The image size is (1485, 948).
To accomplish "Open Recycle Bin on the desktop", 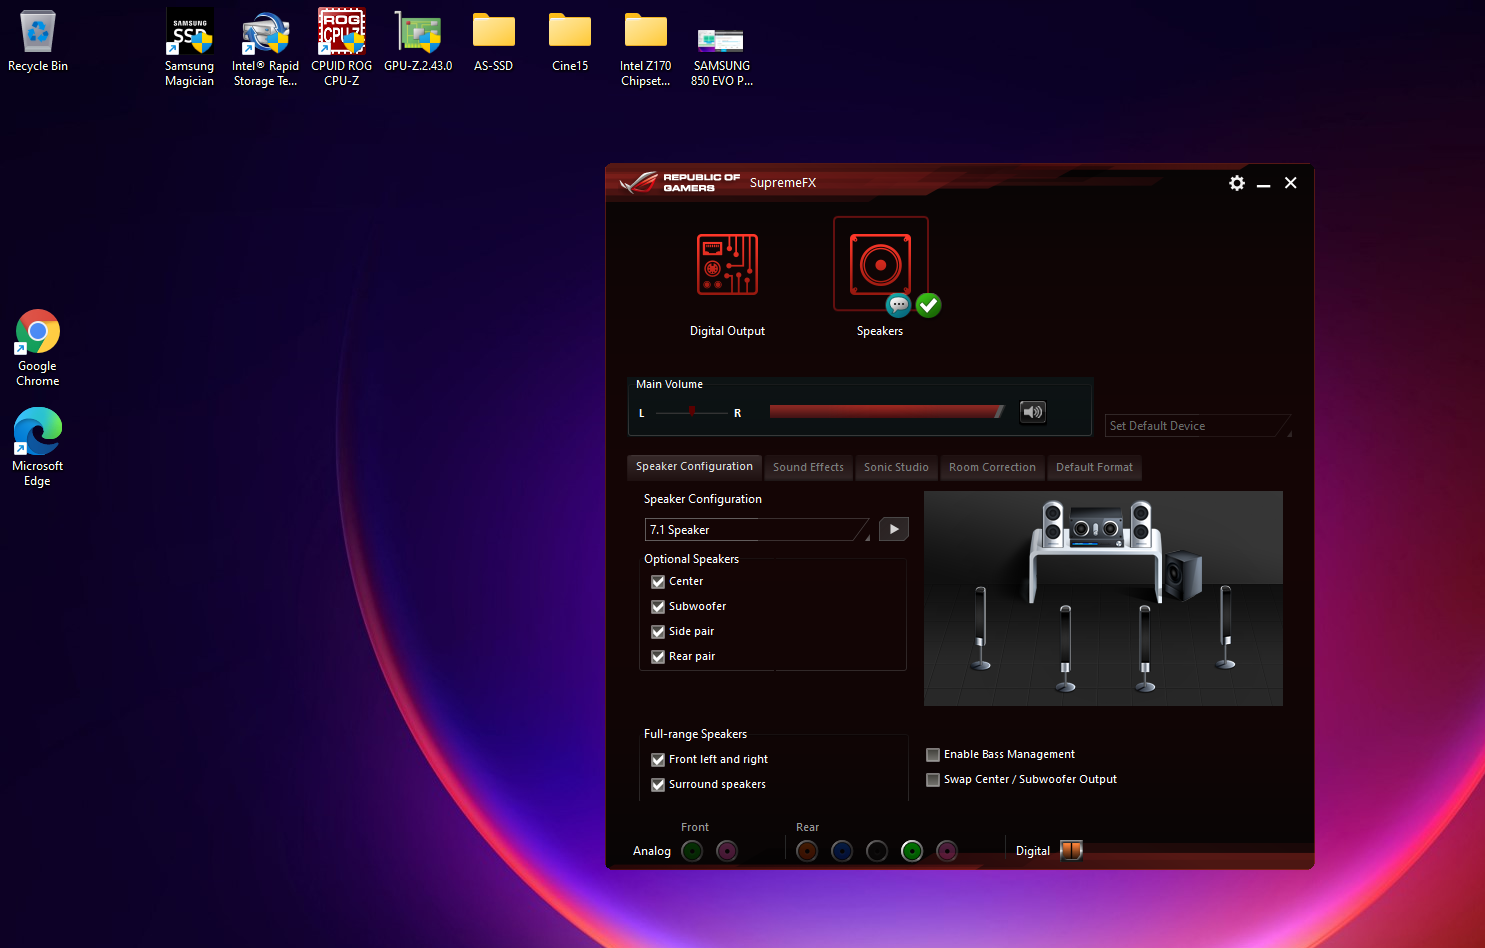I will (38, 41).
